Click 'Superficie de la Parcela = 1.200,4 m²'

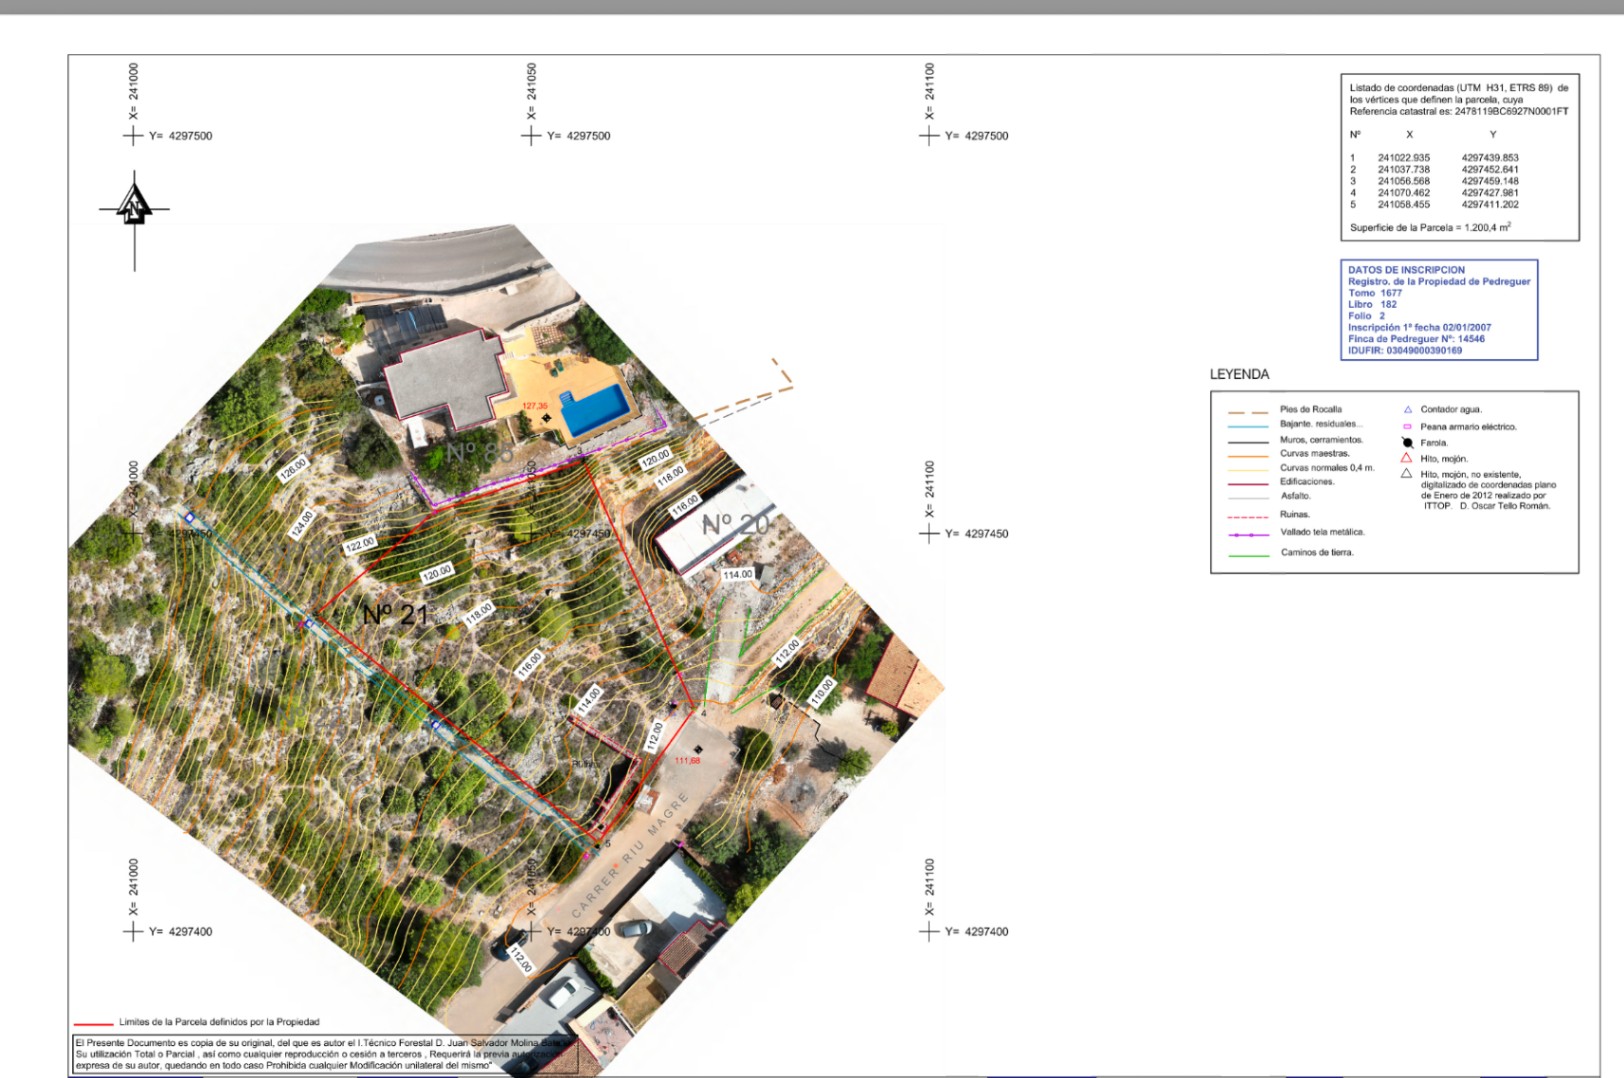pos(1430,227)
